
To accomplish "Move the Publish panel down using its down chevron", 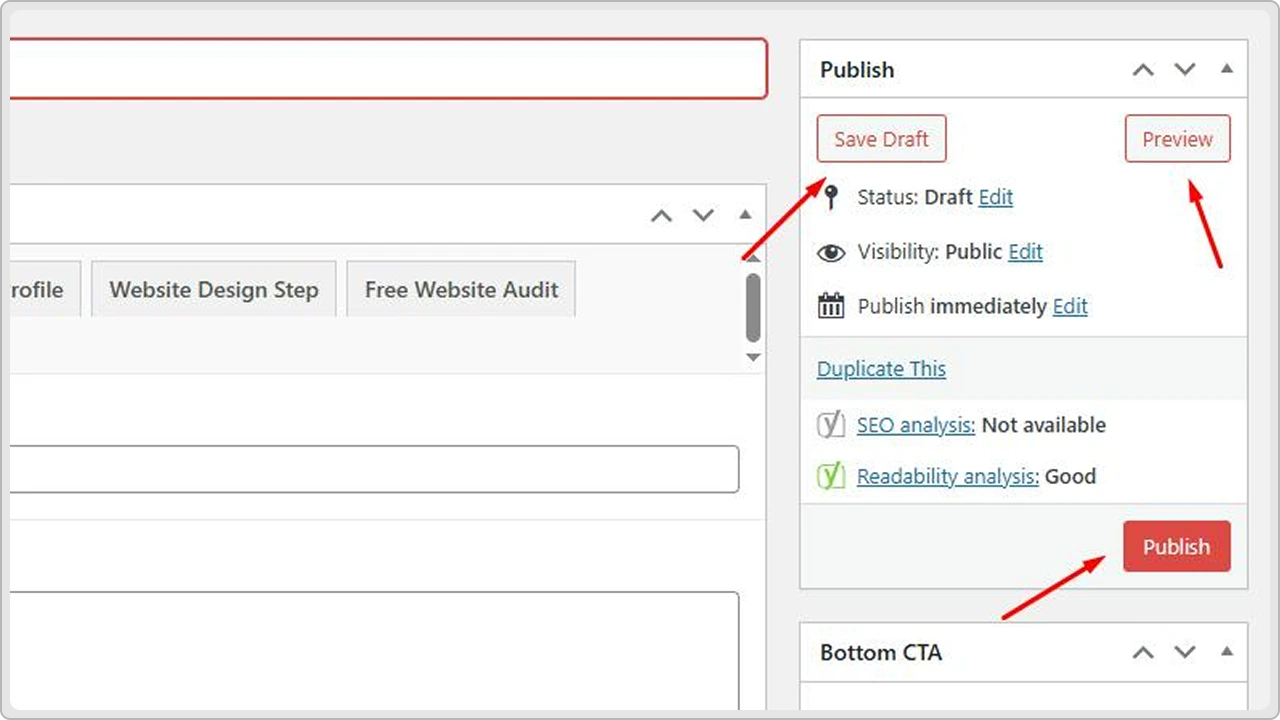I will pos(1185,70).
